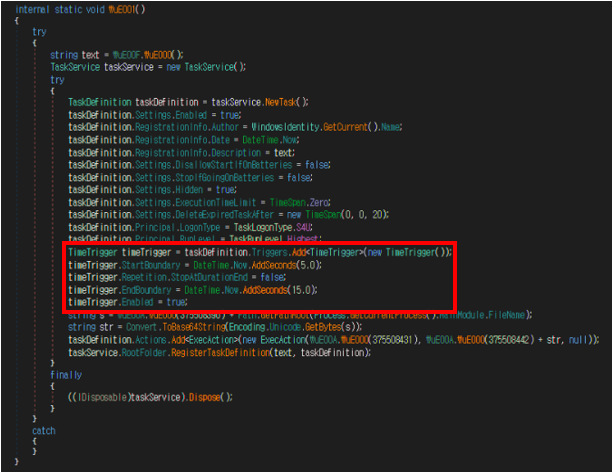Click the 'internal static void' method declaration line

(x=80, y=9)
